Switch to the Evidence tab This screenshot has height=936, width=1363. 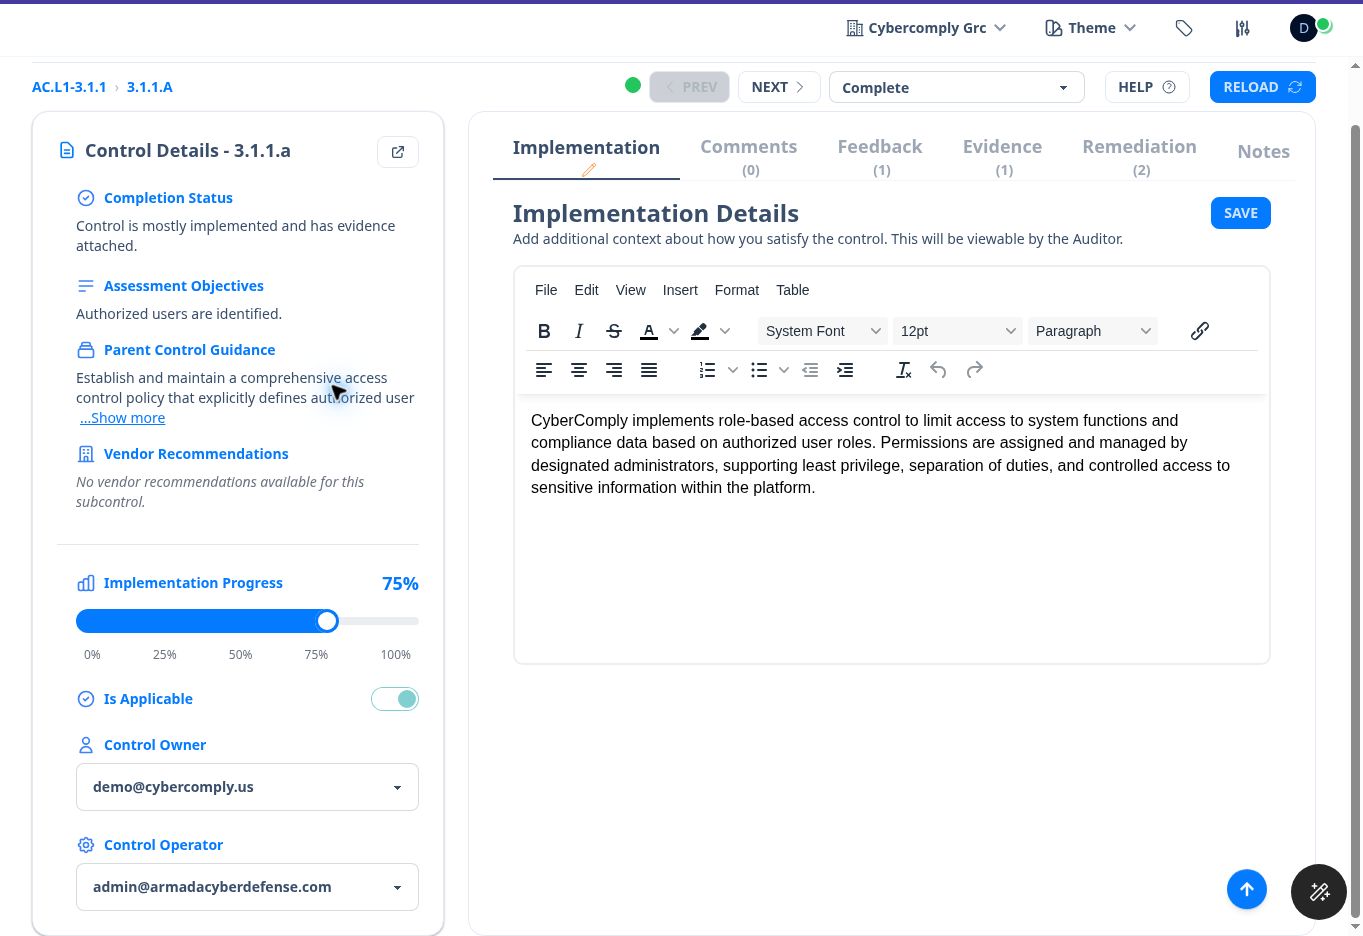pos(1002,156)
